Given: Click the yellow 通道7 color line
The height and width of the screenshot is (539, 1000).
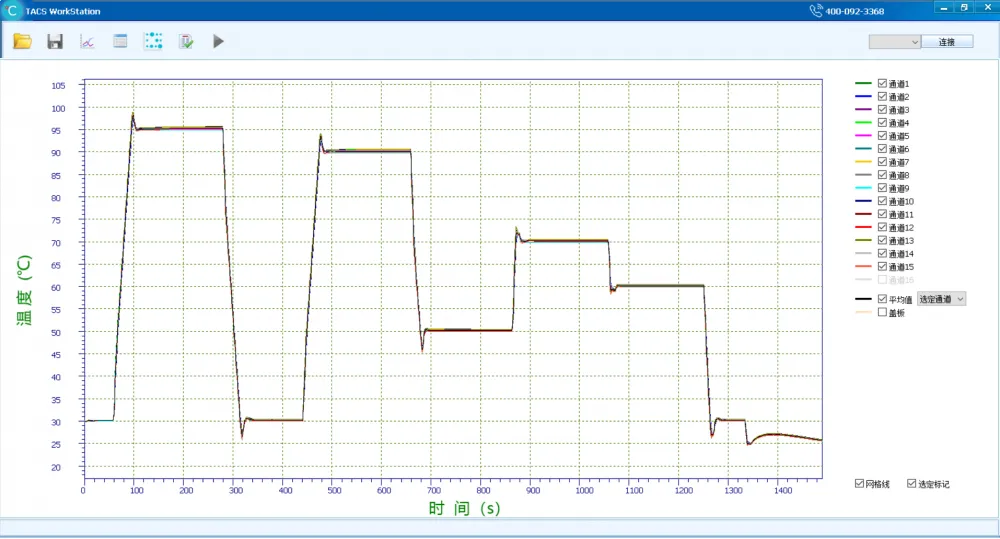Looking at the screenshot, I should 863,162.
